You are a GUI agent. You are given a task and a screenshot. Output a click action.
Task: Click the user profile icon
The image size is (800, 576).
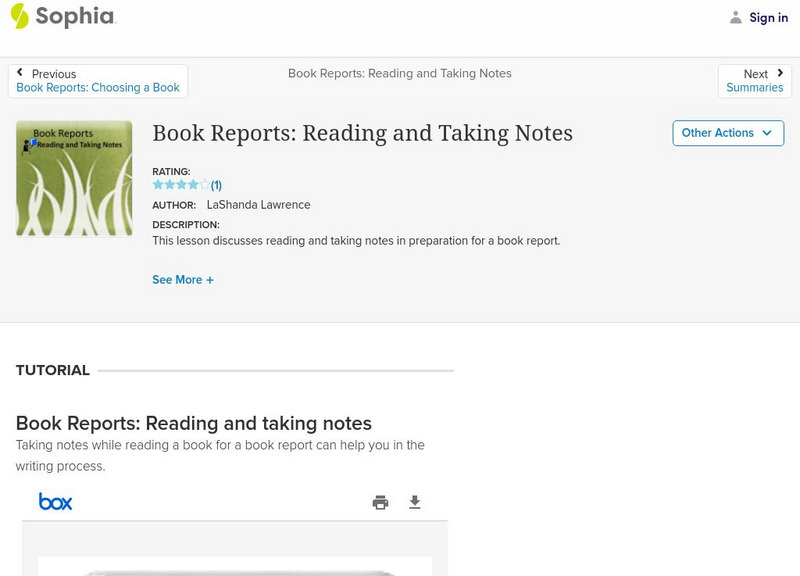(x=736, y=17)
